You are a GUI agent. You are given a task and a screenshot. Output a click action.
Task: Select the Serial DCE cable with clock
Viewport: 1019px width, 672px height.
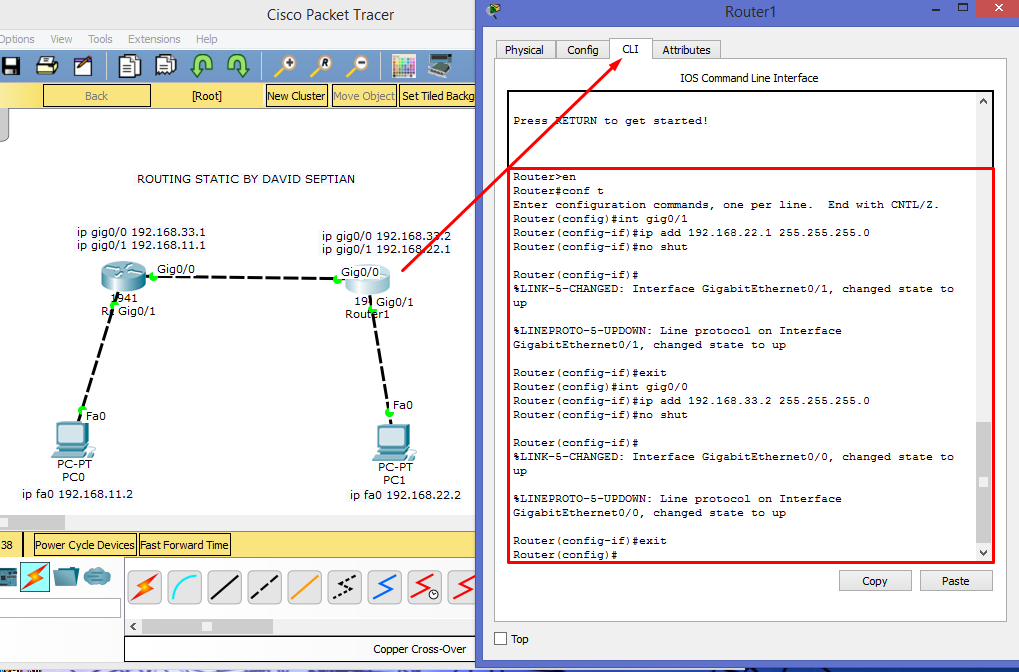(x=424, y=587)
